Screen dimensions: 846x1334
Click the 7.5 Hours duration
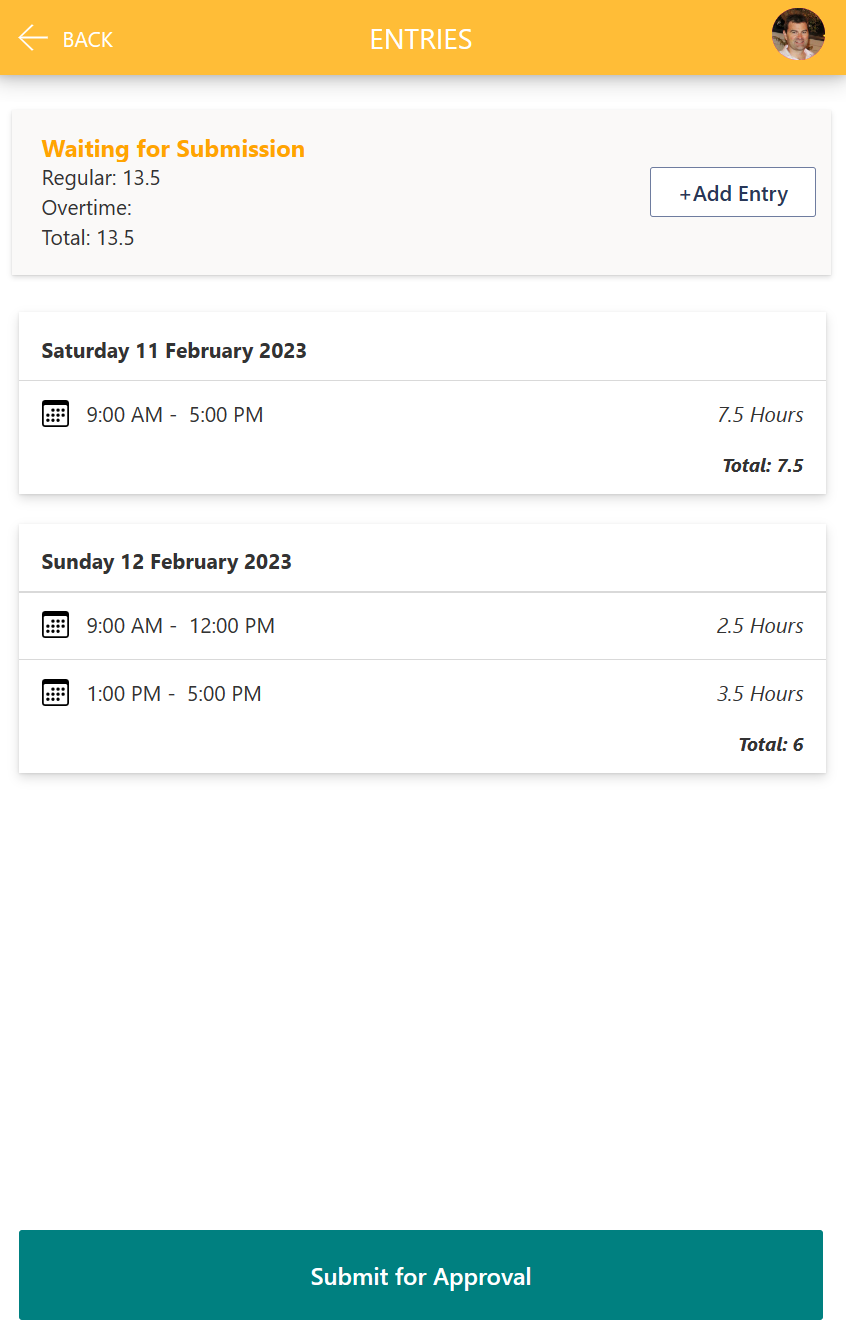[x=760, y=415]
